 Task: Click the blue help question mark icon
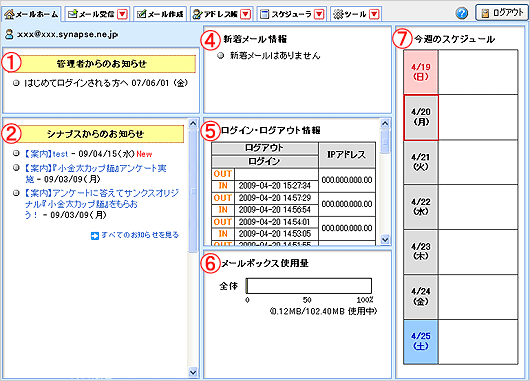[x=461, y=13]
